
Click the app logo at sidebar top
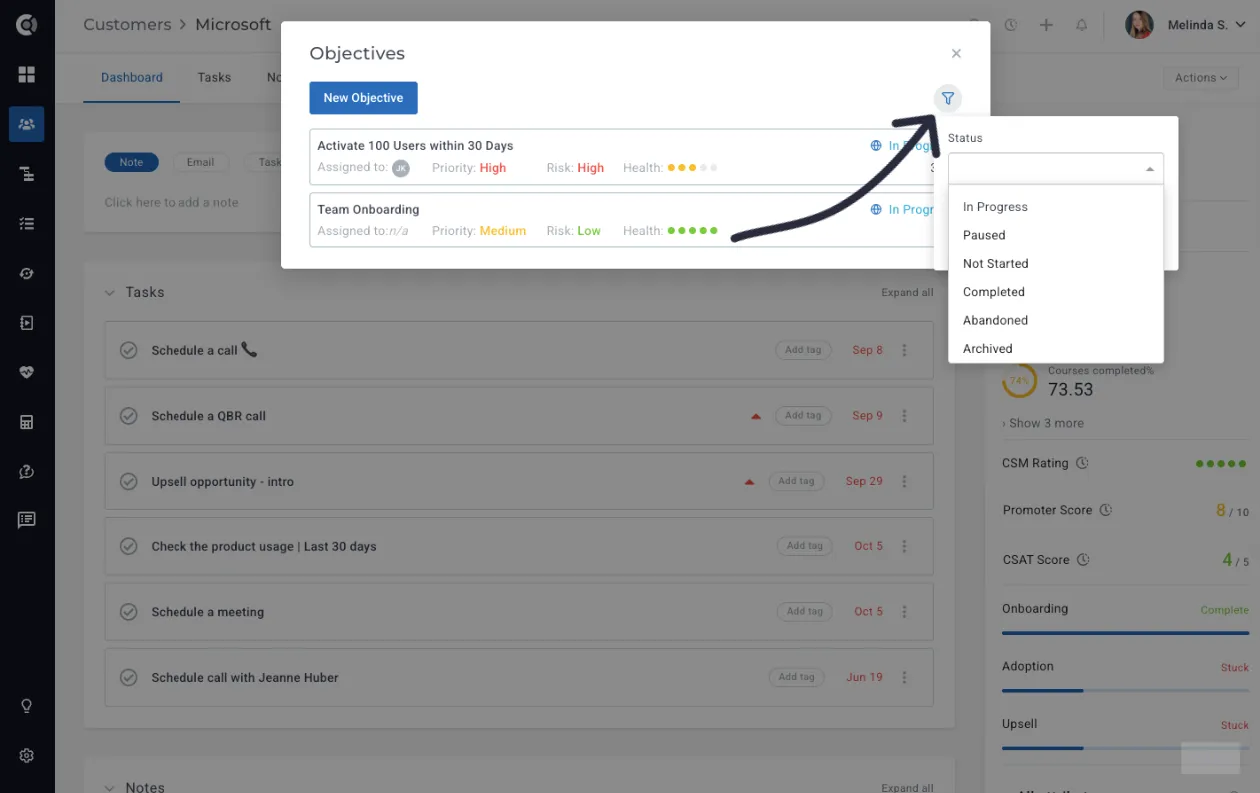point(27,25)
